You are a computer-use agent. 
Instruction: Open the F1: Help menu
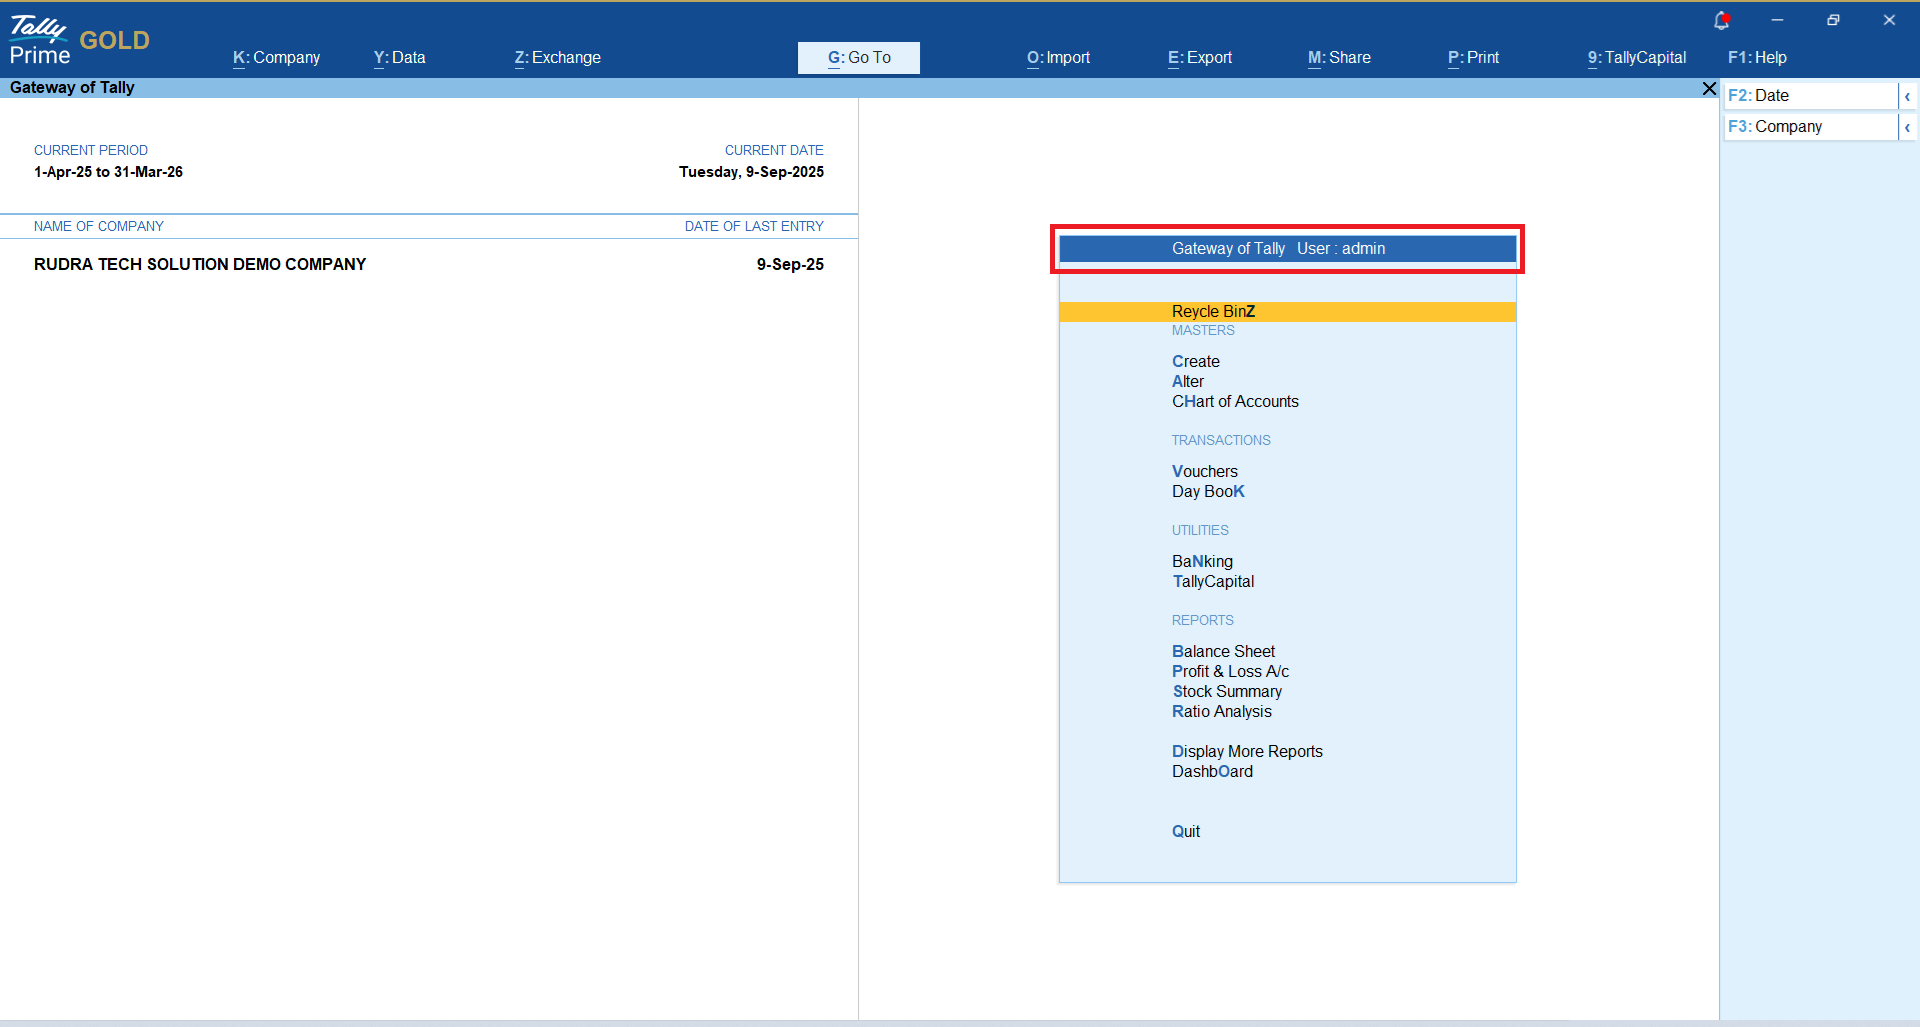pyautogui.click(x=1756, y=58)
